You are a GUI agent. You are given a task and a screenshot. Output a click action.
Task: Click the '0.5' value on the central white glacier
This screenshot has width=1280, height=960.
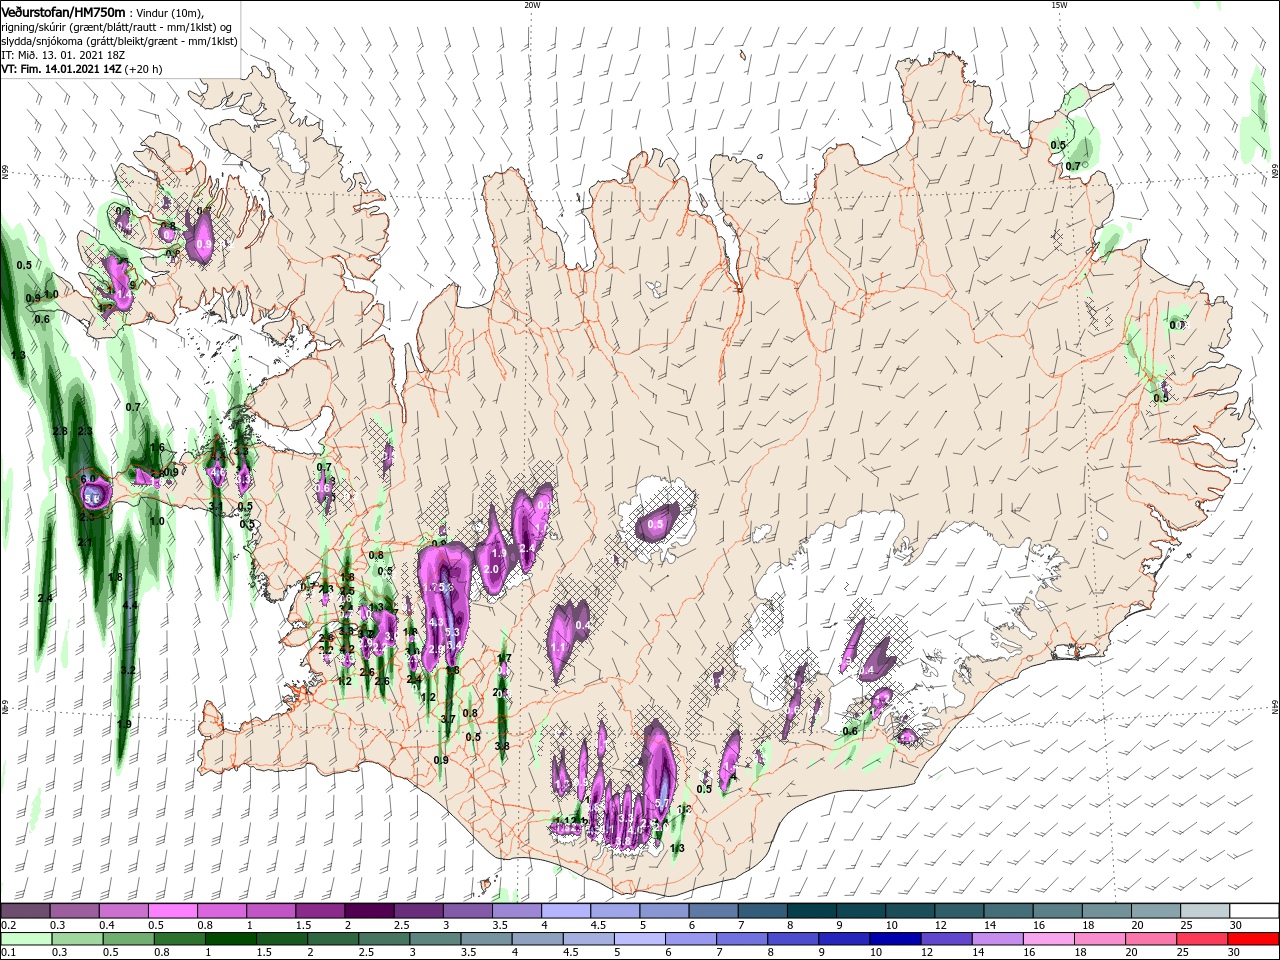point(656,524)
